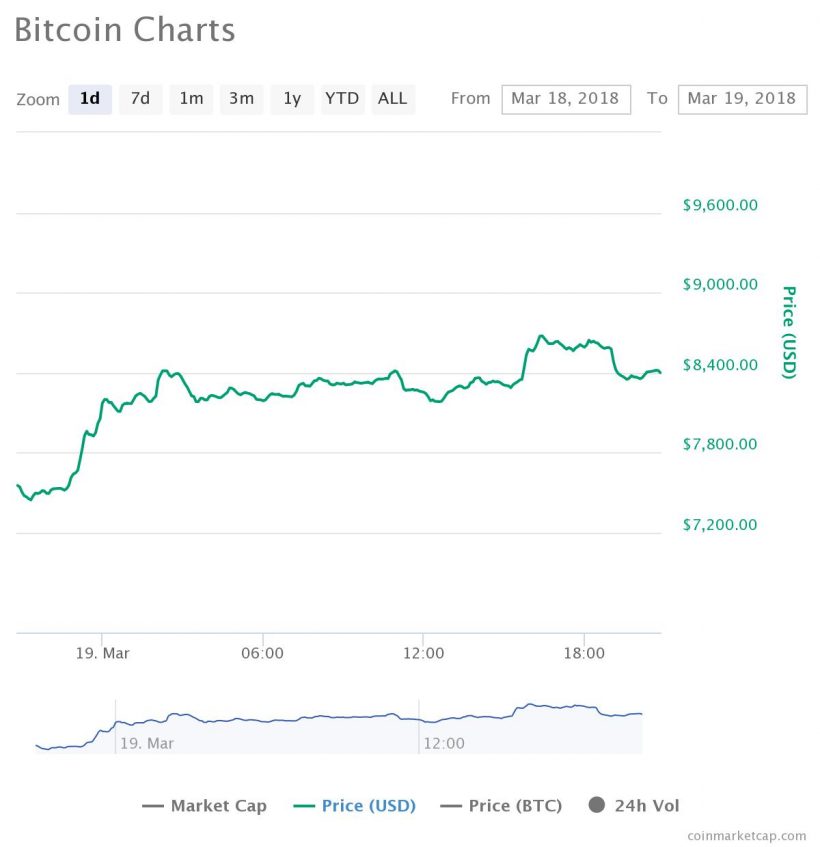Select the 1y zoom range
The image size is (820, 847).
click(292, 99)
